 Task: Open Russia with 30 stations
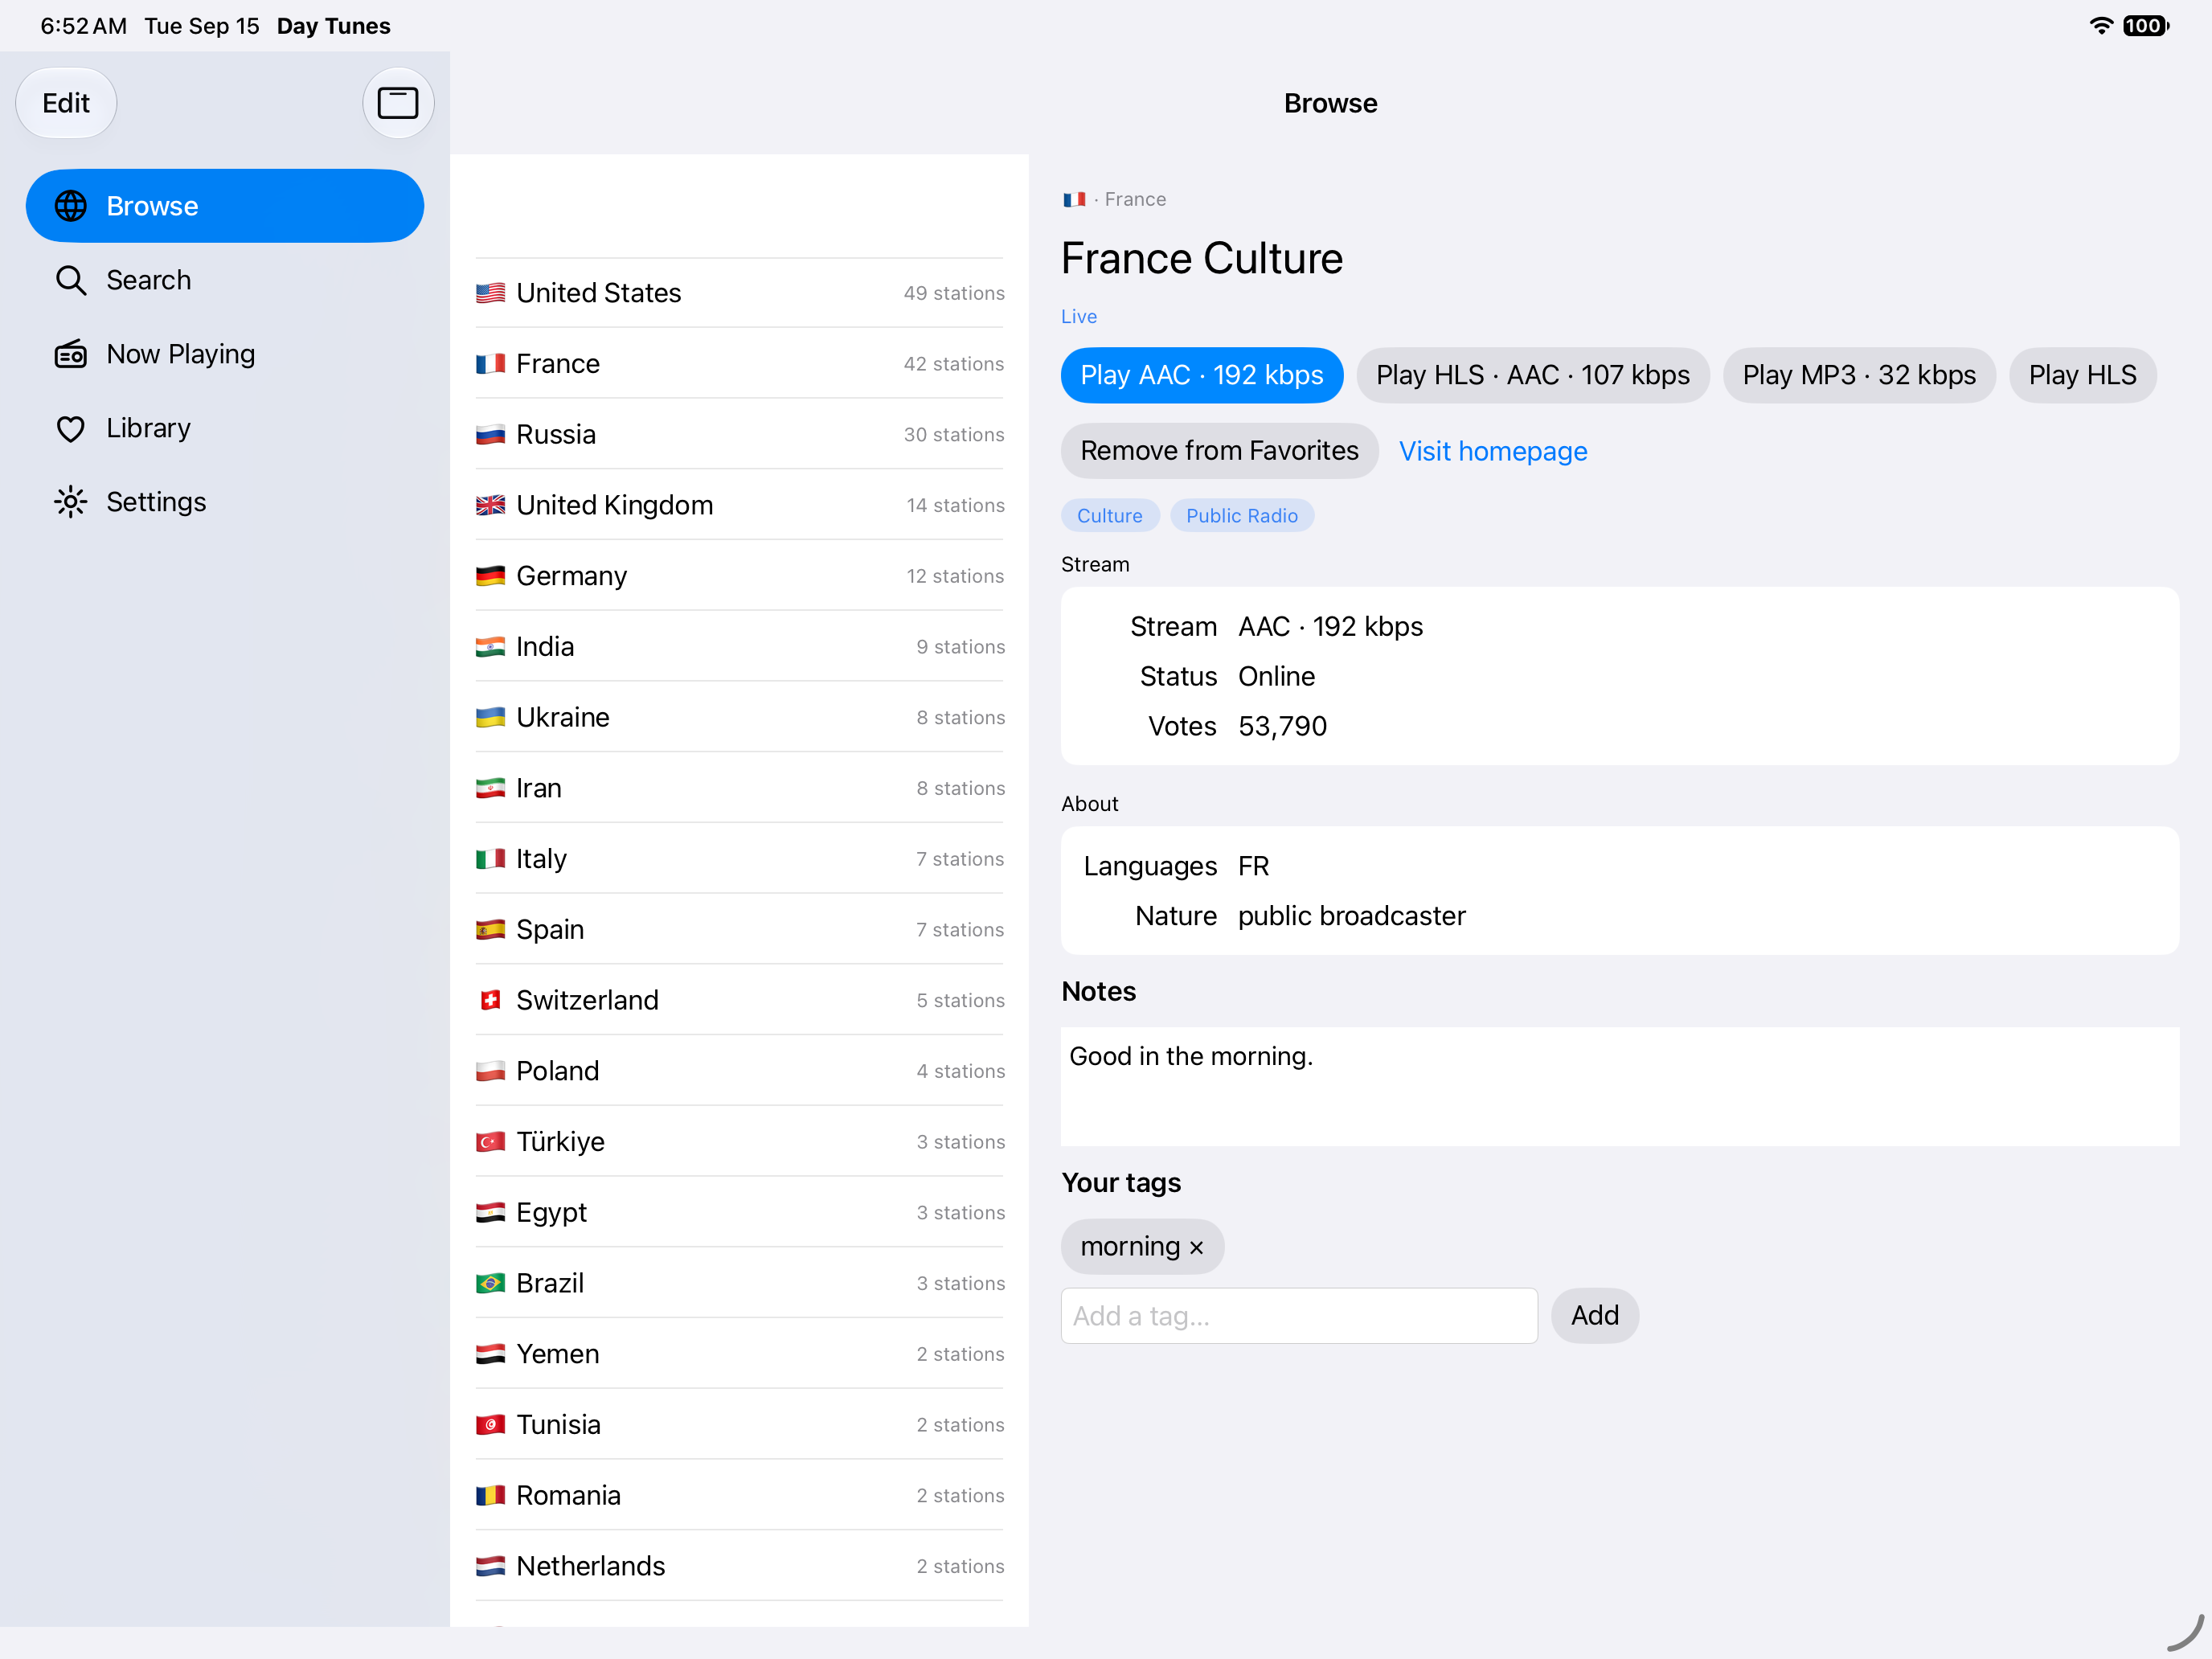pos(740,434)
